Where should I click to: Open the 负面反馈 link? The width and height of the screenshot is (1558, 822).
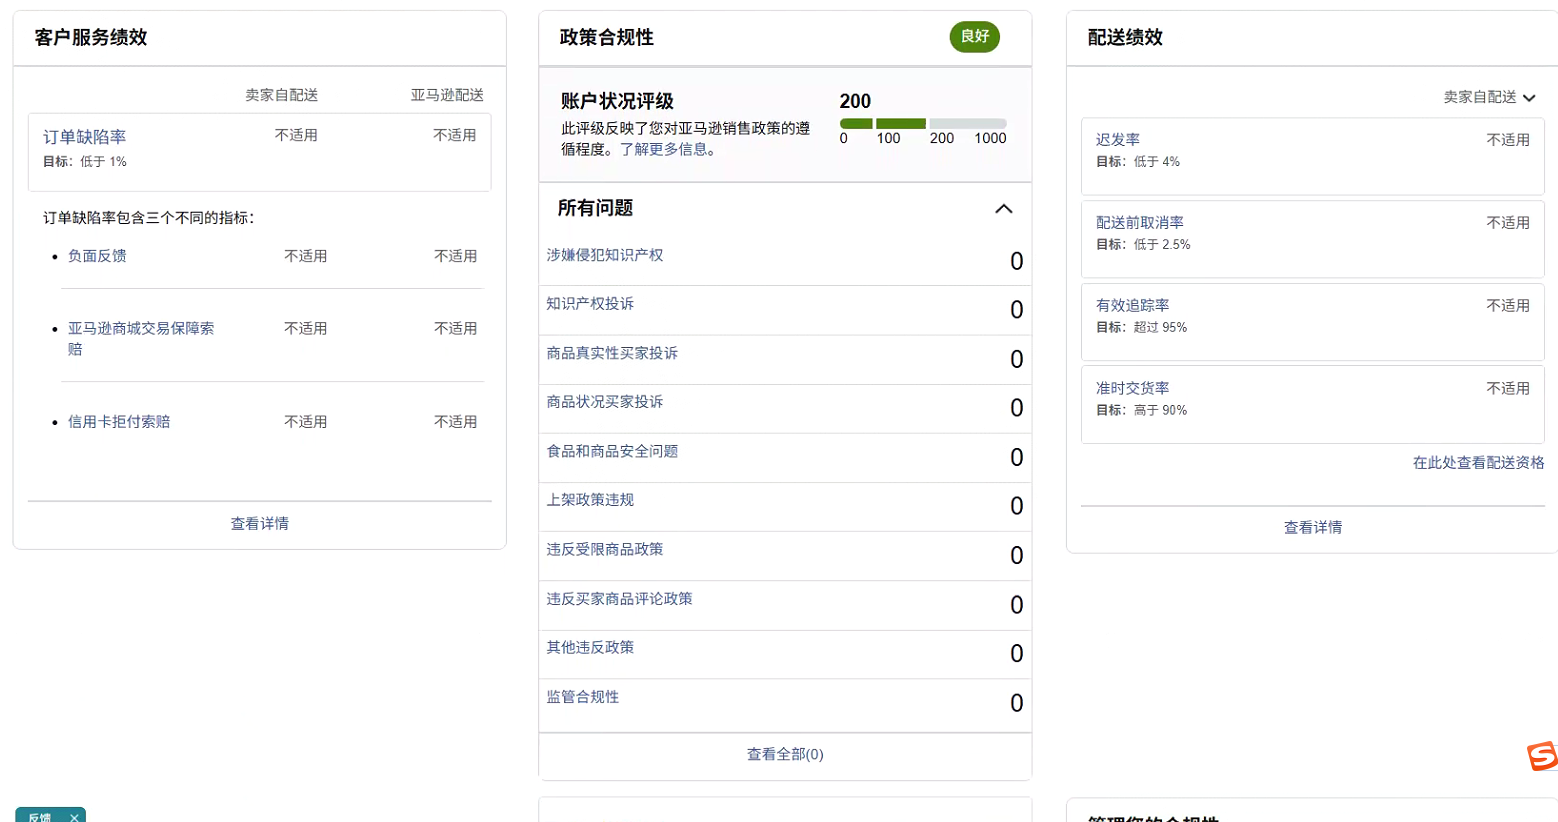97,256
